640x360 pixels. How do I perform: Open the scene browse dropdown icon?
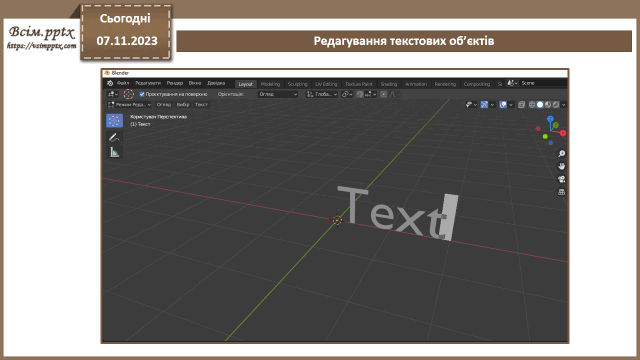click(x=512, y=83)
